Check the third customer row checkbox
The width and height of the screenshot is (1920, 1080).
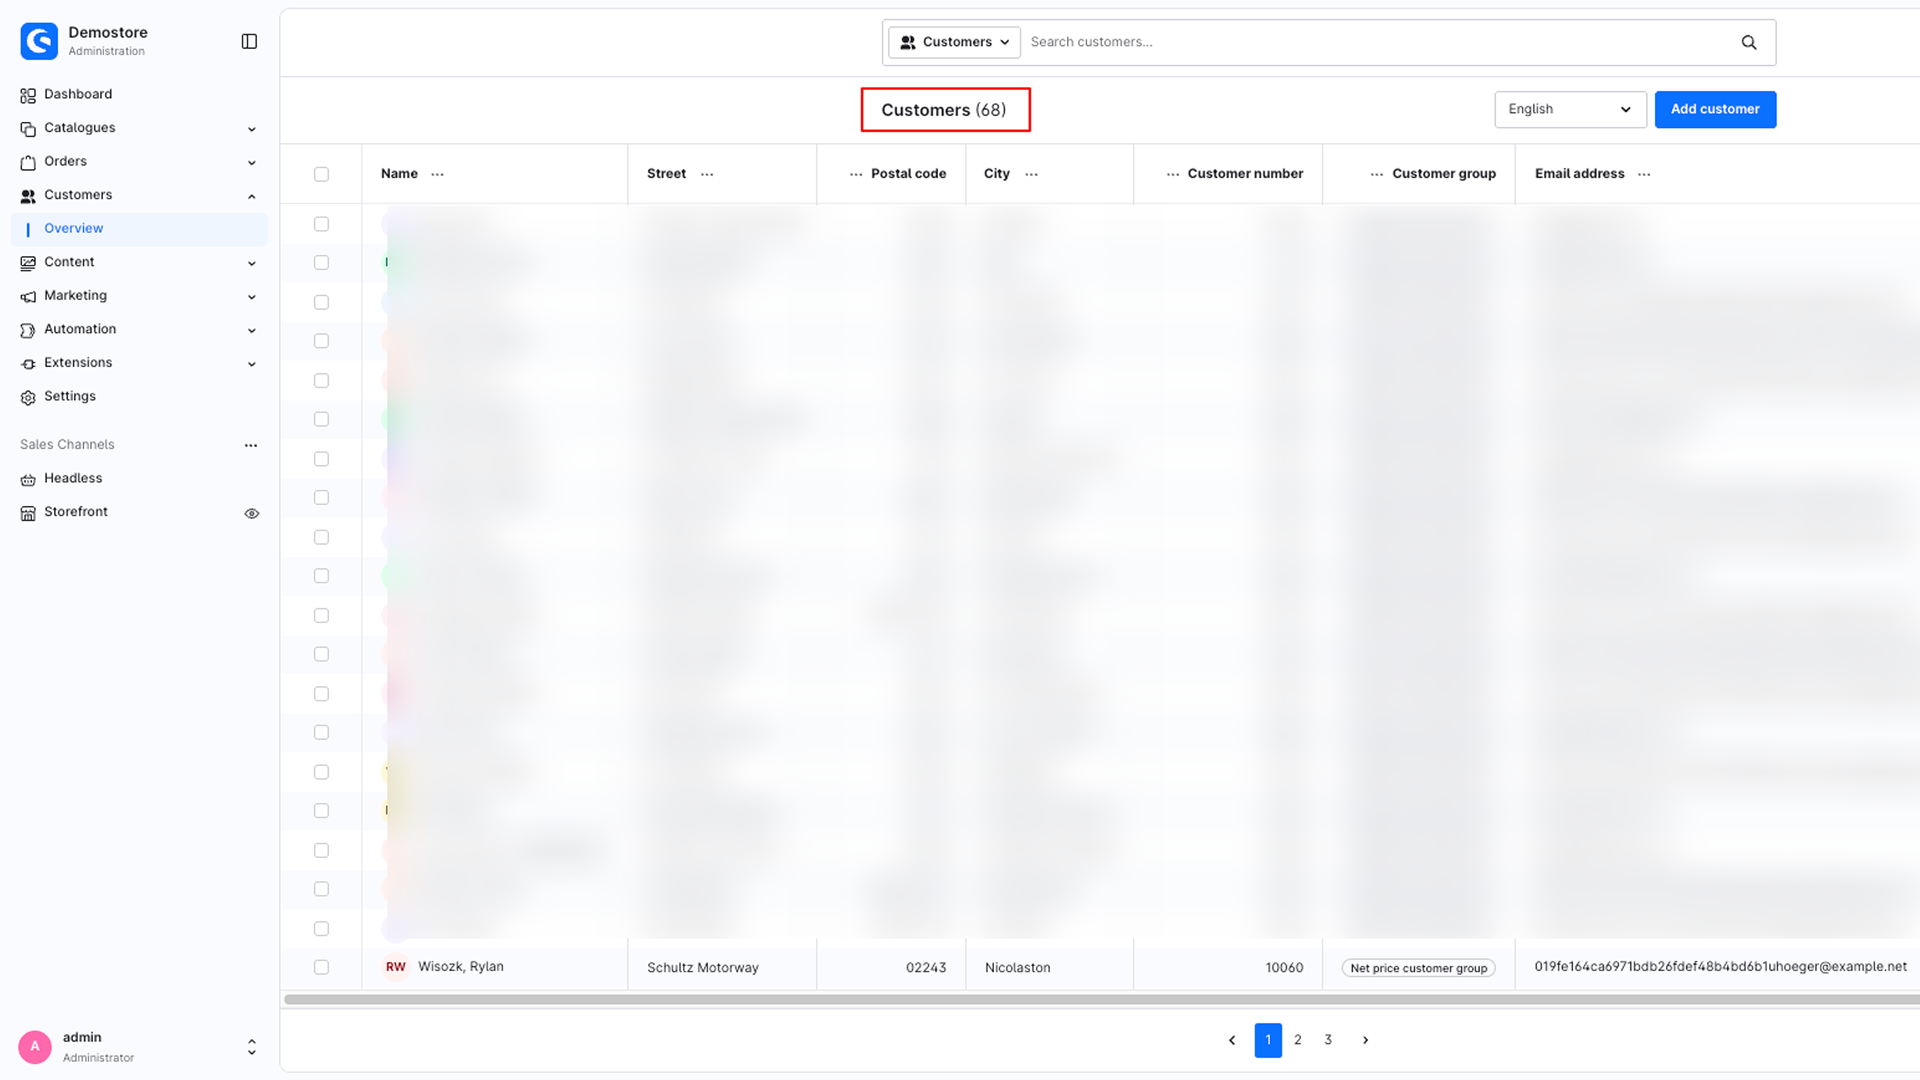tap(321, 302)
